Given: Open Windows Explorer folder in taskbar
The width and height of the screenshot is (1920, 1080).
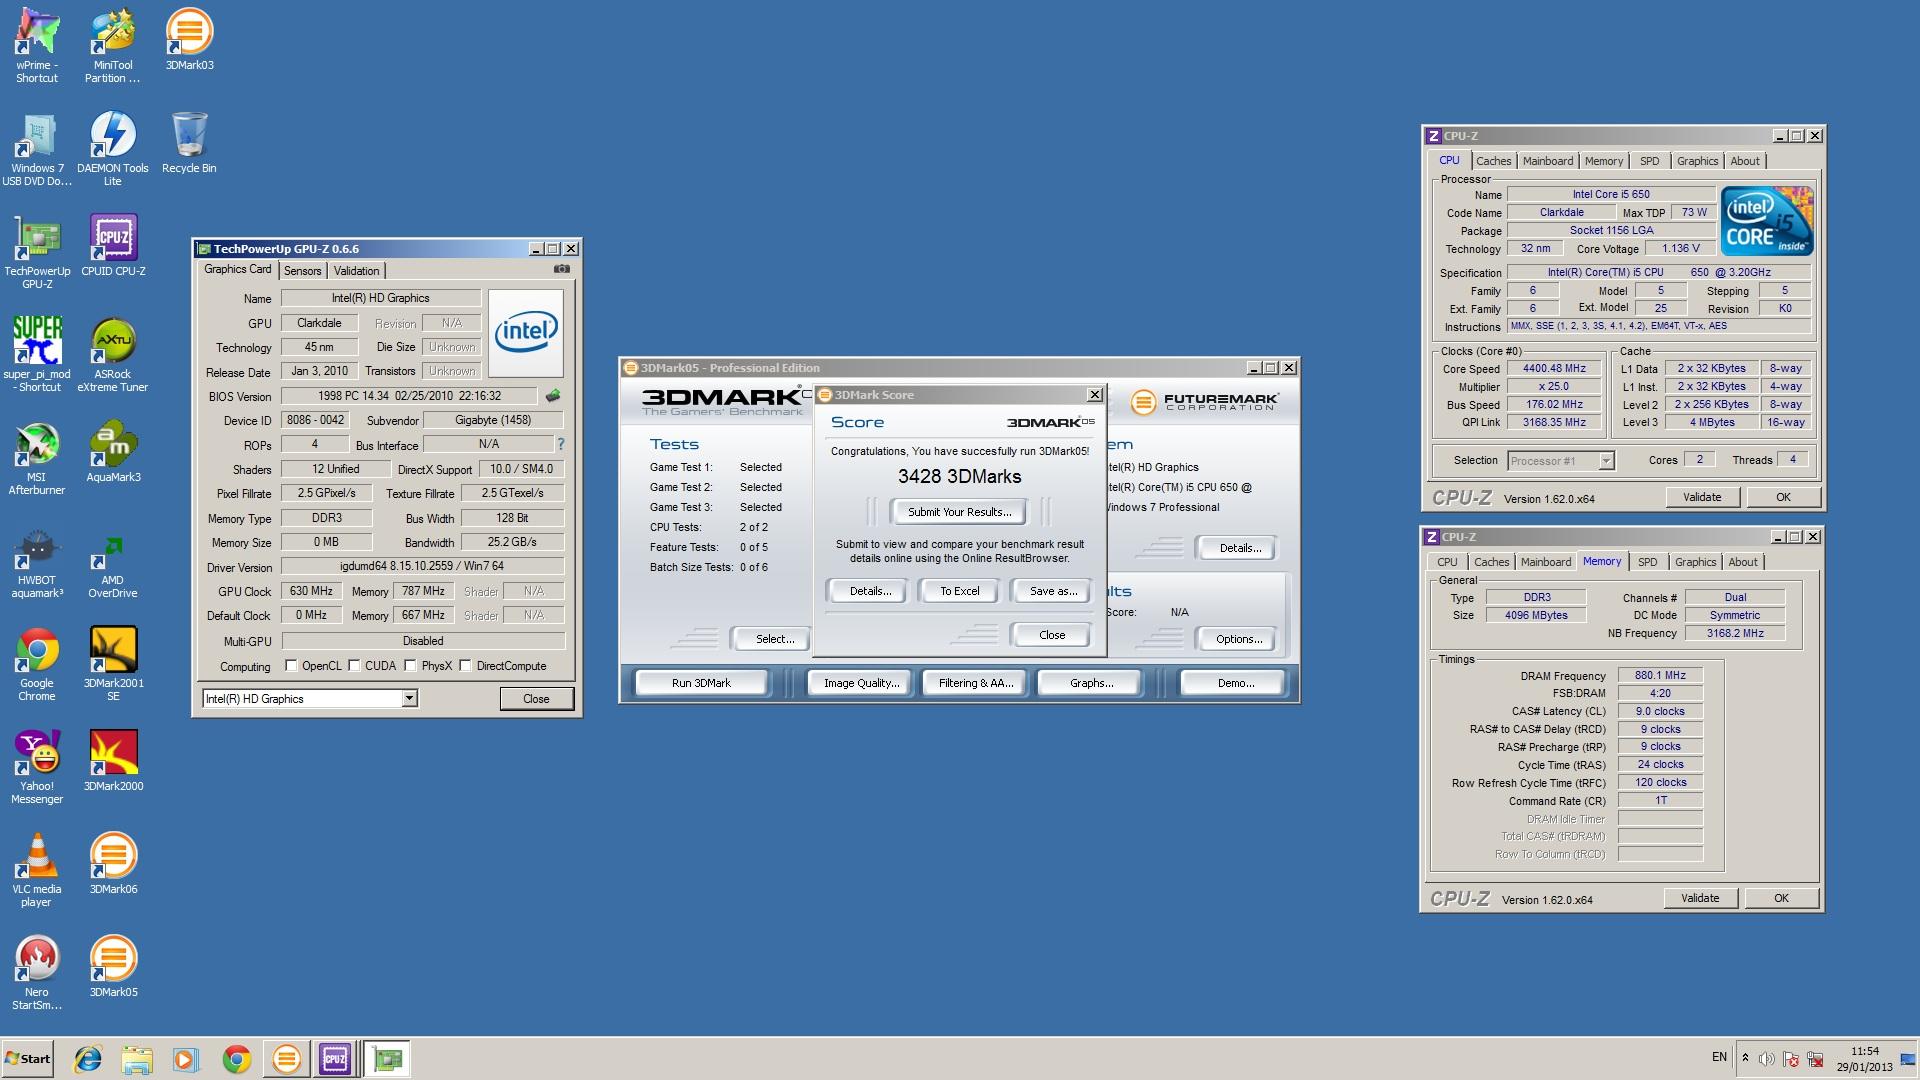Looking at the screenshot, I should pyautogui.click(x=137, y=1059).
